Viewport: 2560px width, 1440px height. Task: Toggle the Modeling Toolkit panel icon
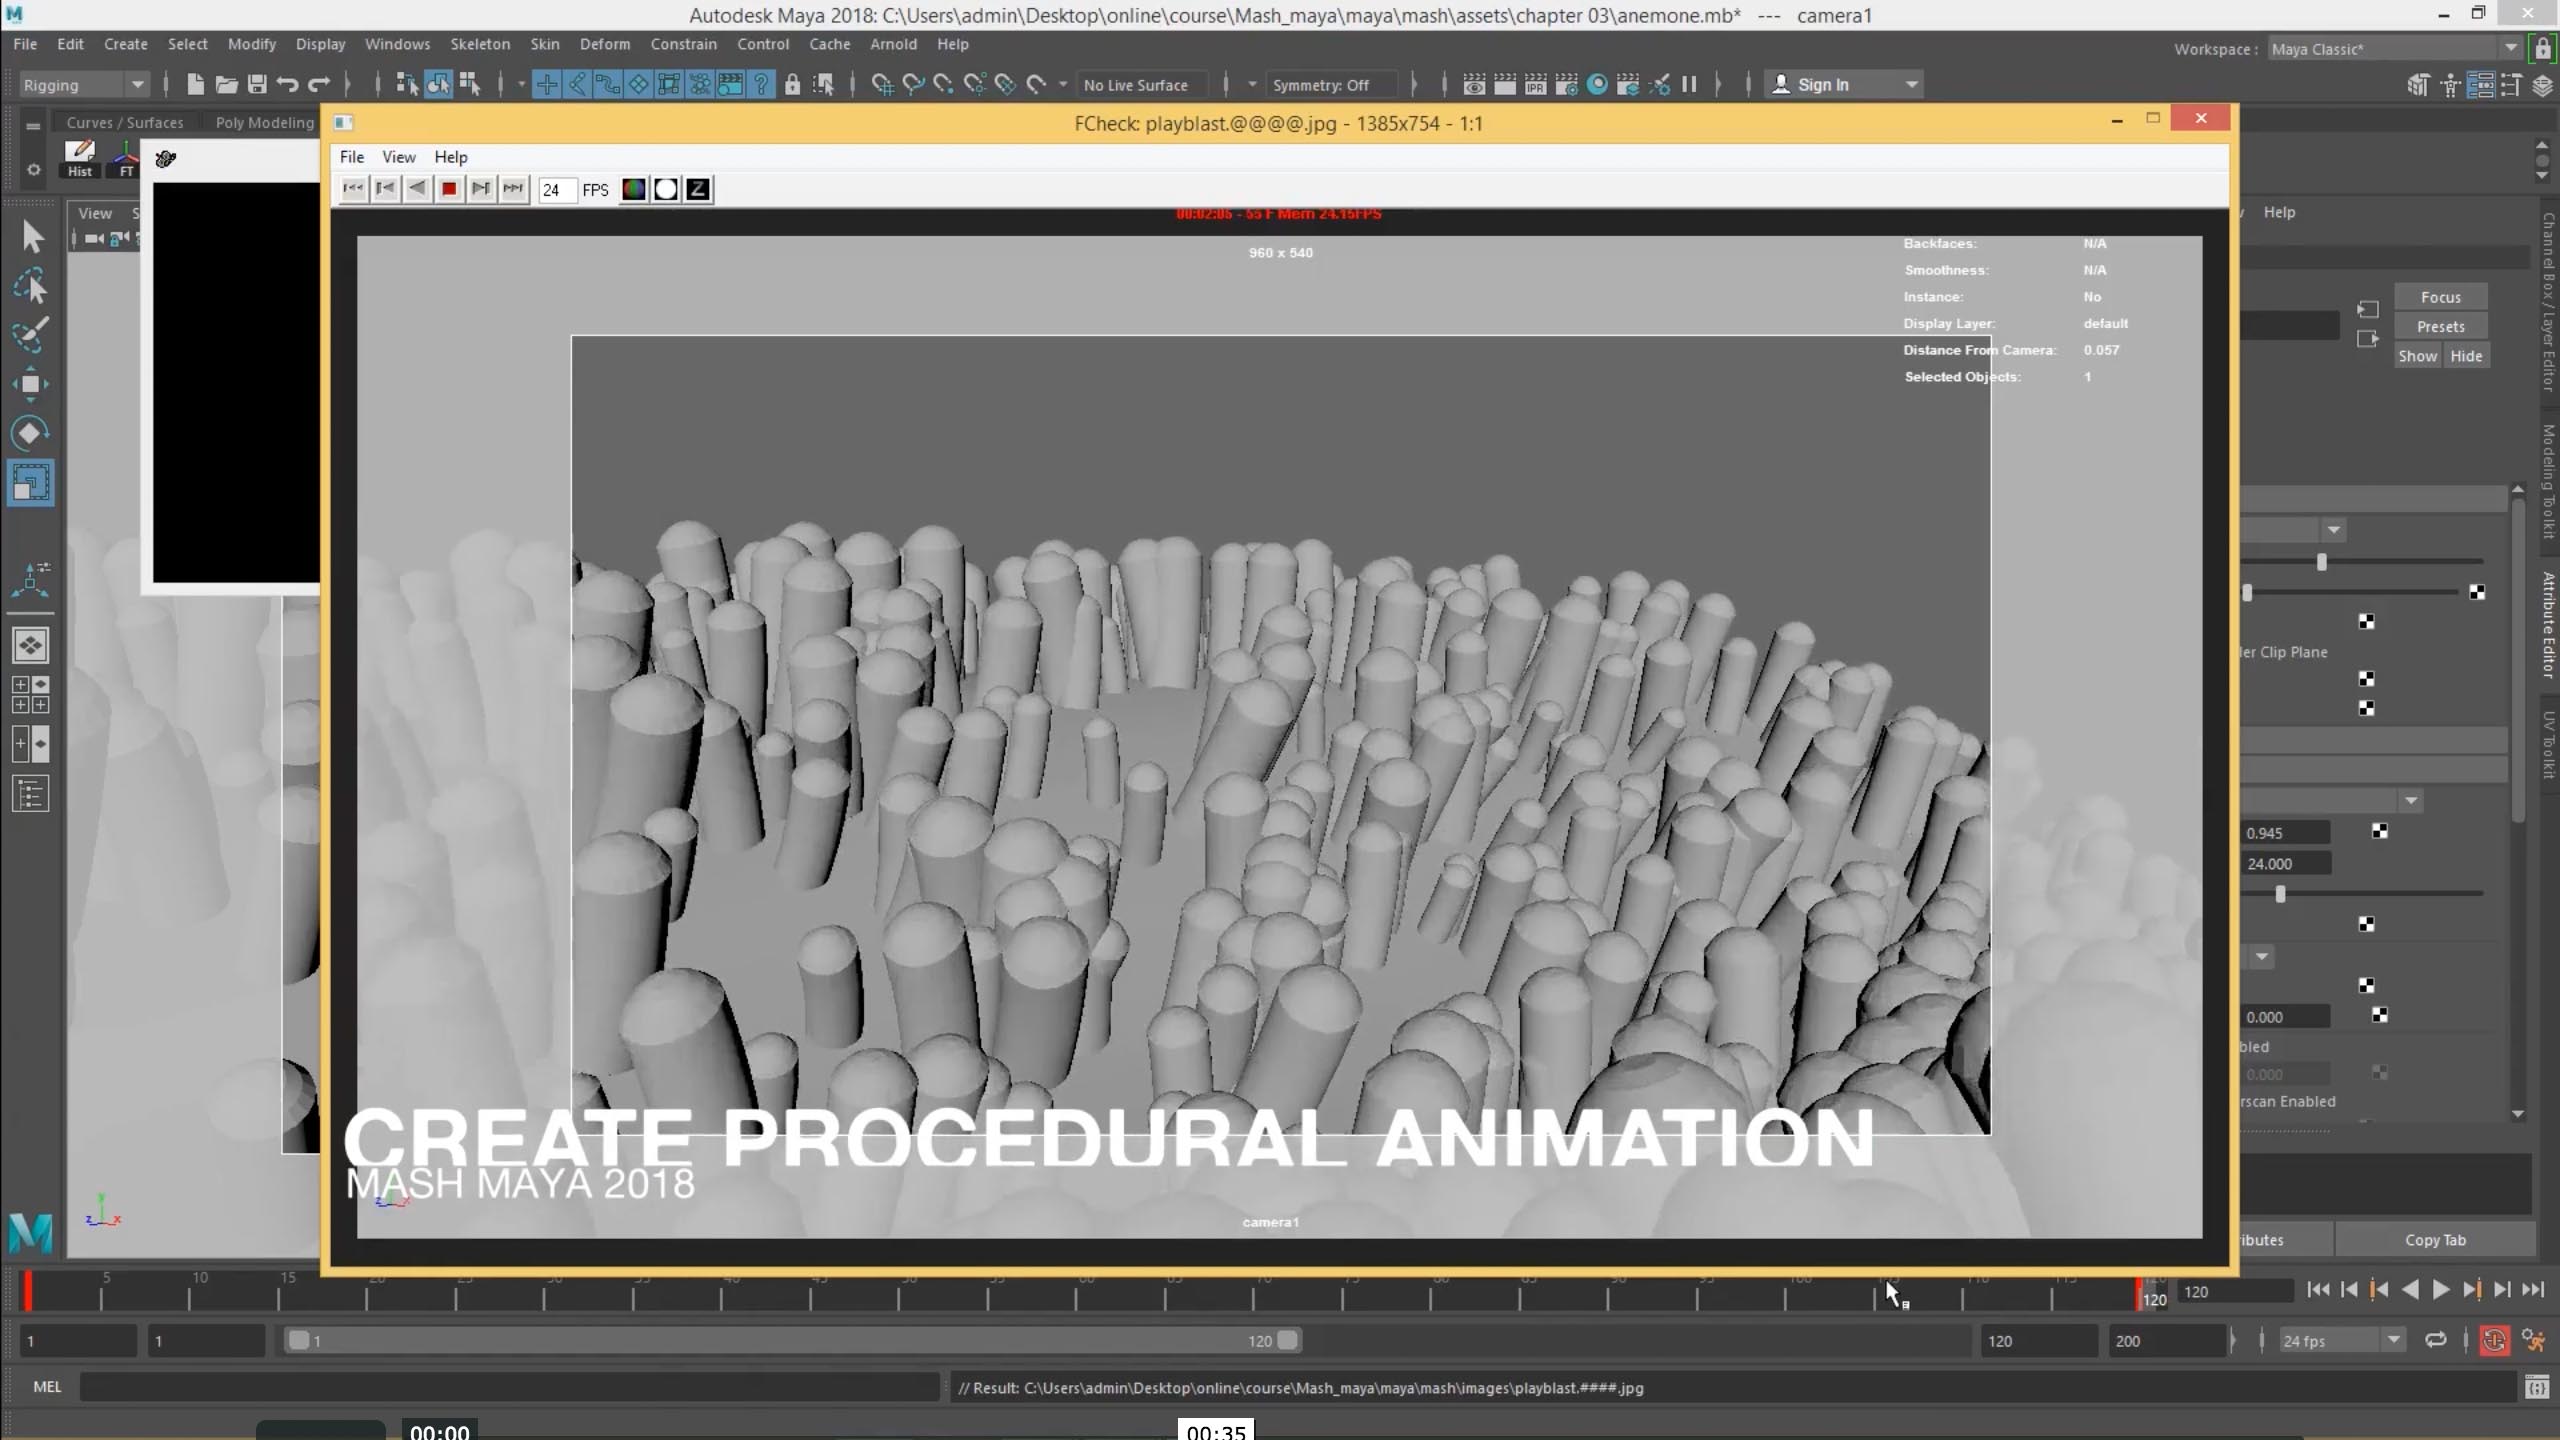[x=2418, y=85]
